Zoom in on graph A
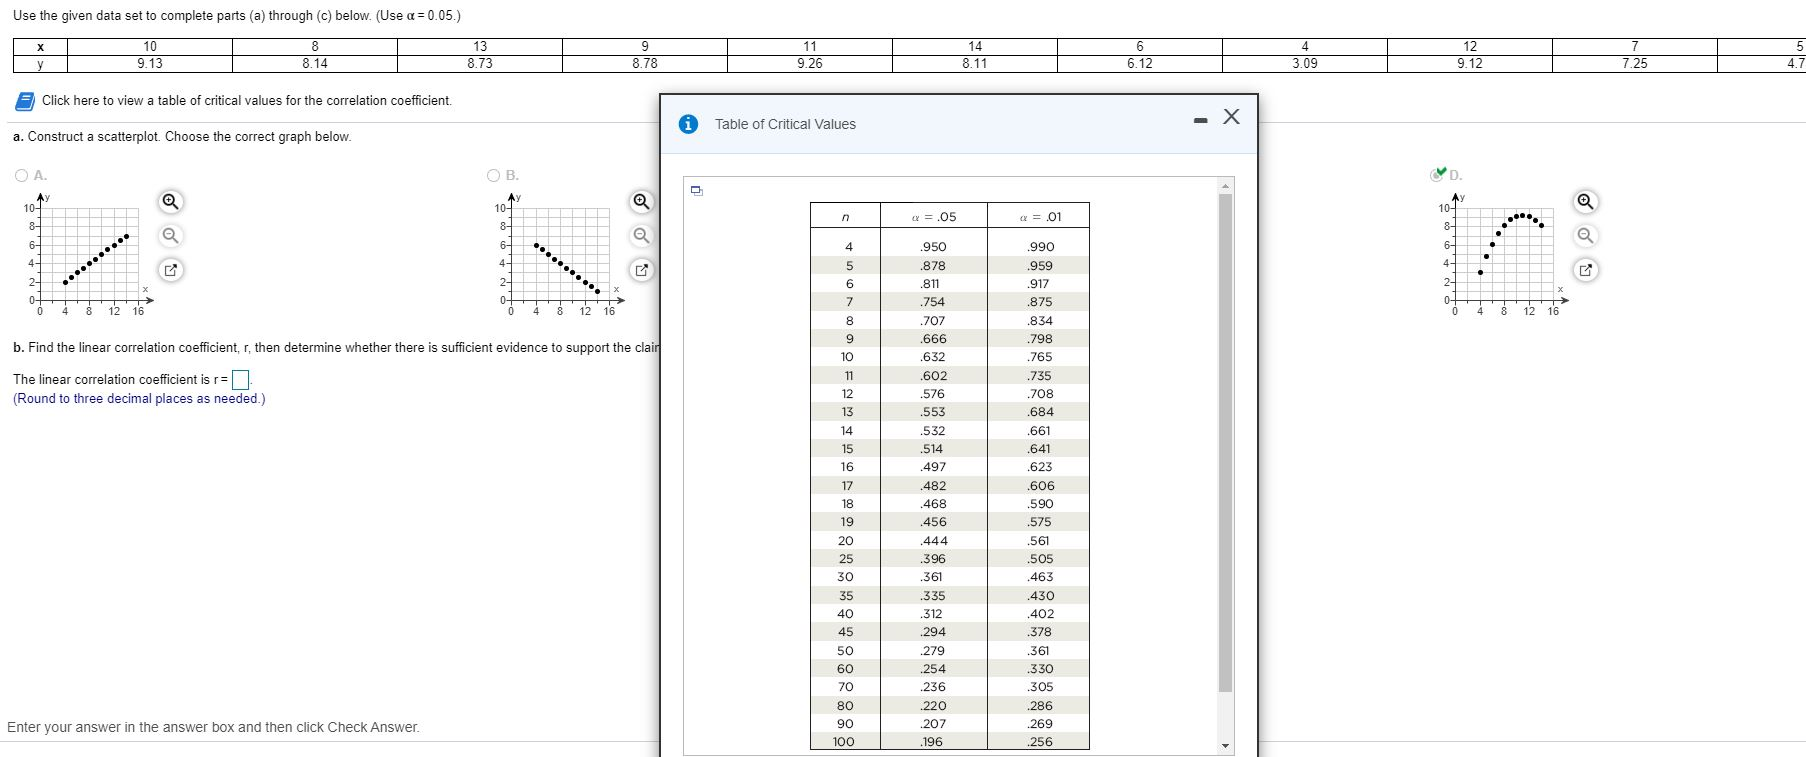This screenshot has height=757, width=1806. (x=171, y=202)
